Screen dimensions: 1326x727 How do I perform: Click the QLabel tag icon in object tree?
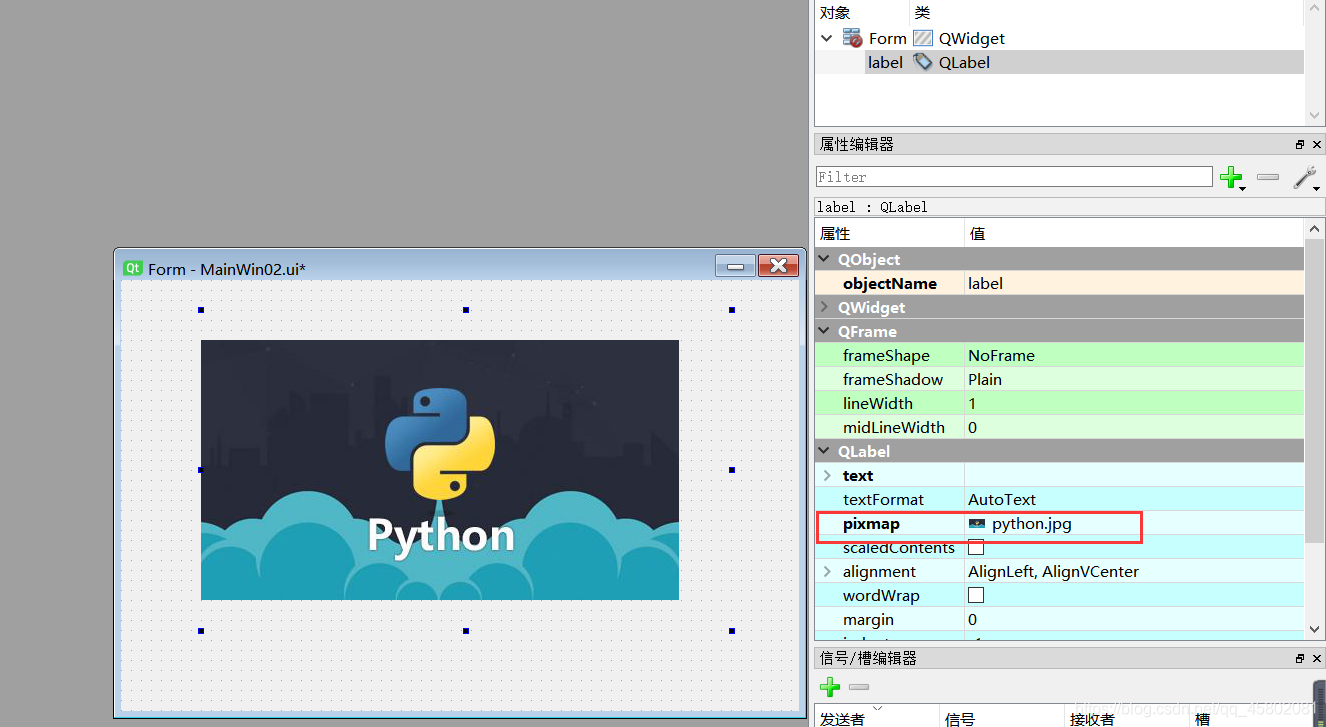(x=923, y=62)
